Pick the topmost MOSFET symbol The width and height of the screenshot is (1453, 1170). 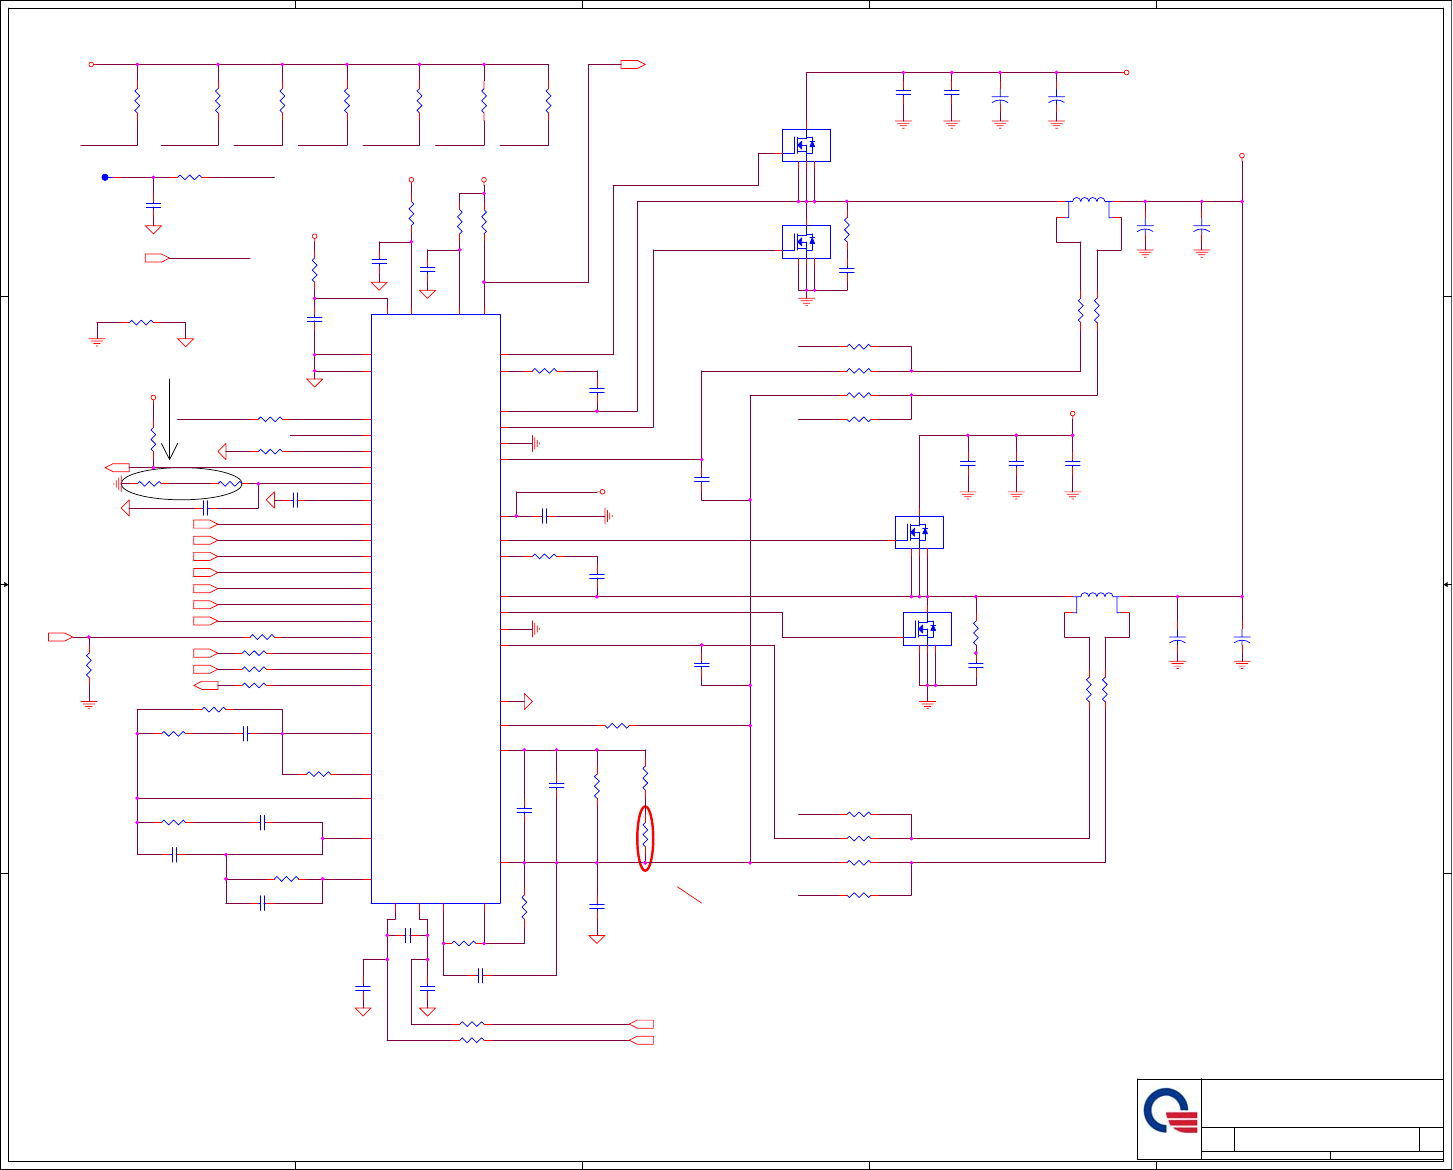tap(806, 145)
